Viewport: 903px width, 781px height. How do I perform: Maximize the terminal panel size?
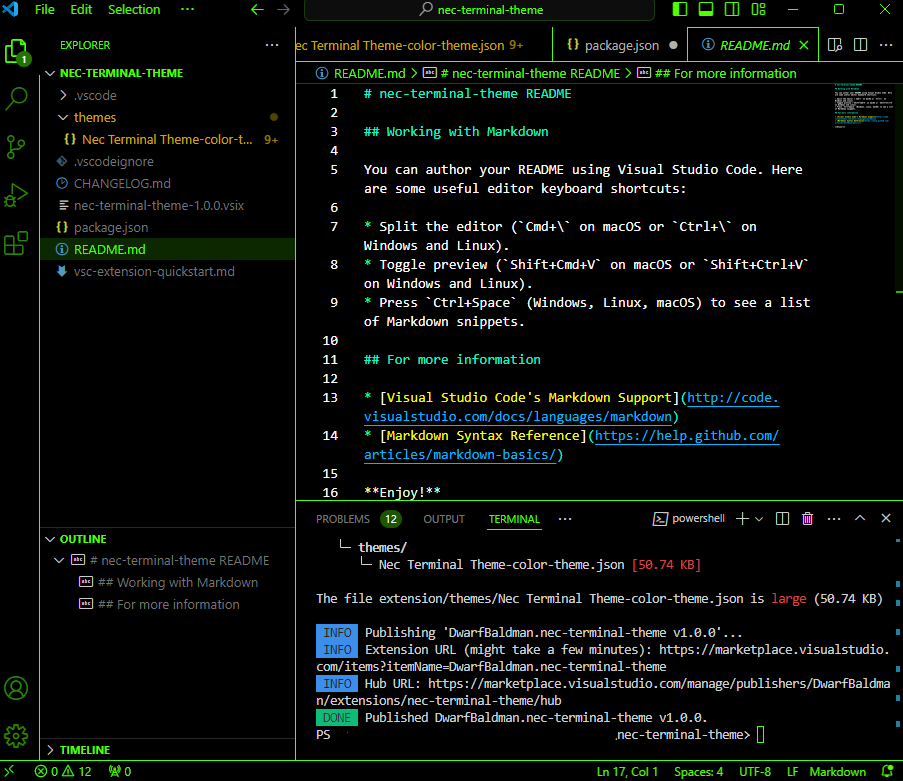(860, 519)
